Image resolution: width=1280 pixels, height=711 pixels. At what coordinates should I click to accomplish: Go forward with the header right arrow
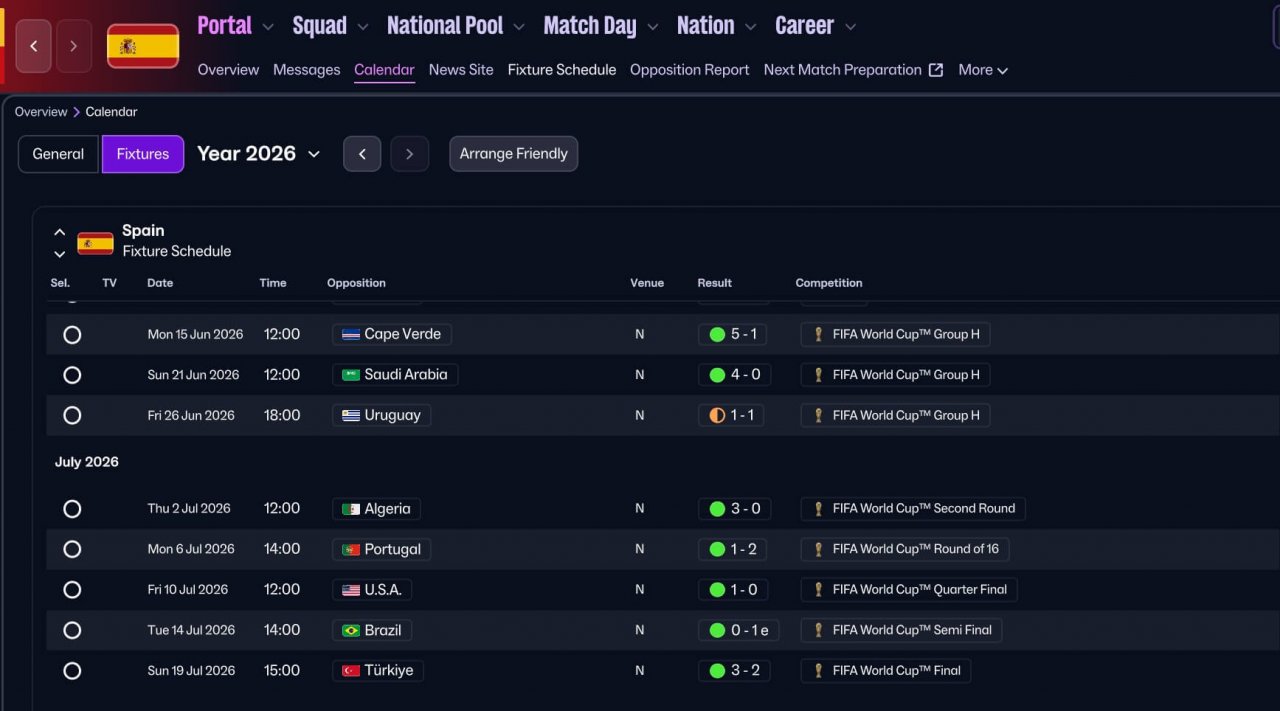tap(74, 46)
